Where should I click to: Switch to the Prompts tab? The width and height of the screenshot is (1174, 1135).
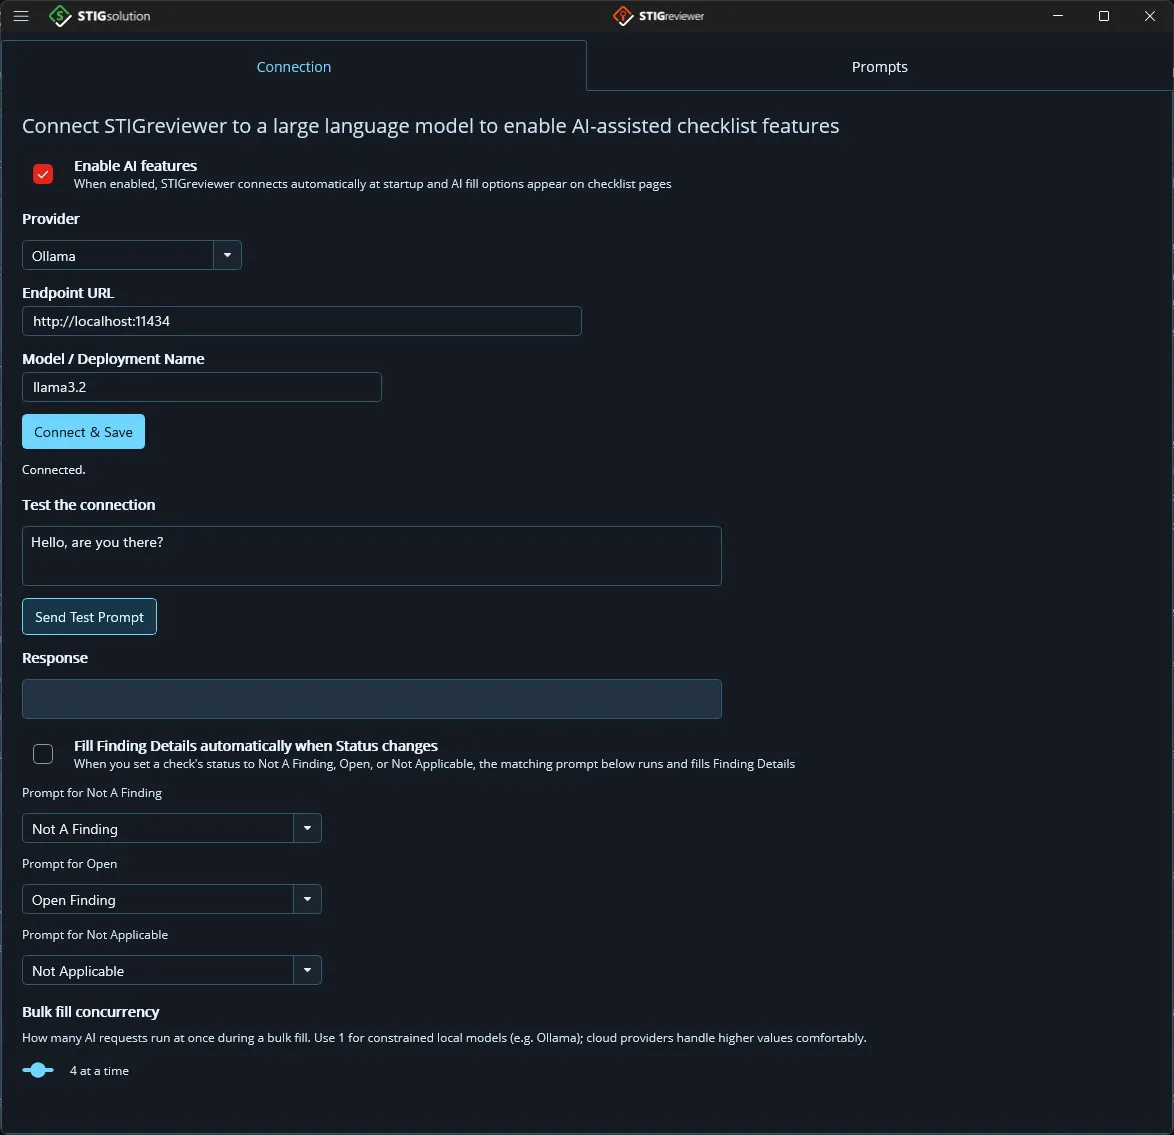coord(879,67)
